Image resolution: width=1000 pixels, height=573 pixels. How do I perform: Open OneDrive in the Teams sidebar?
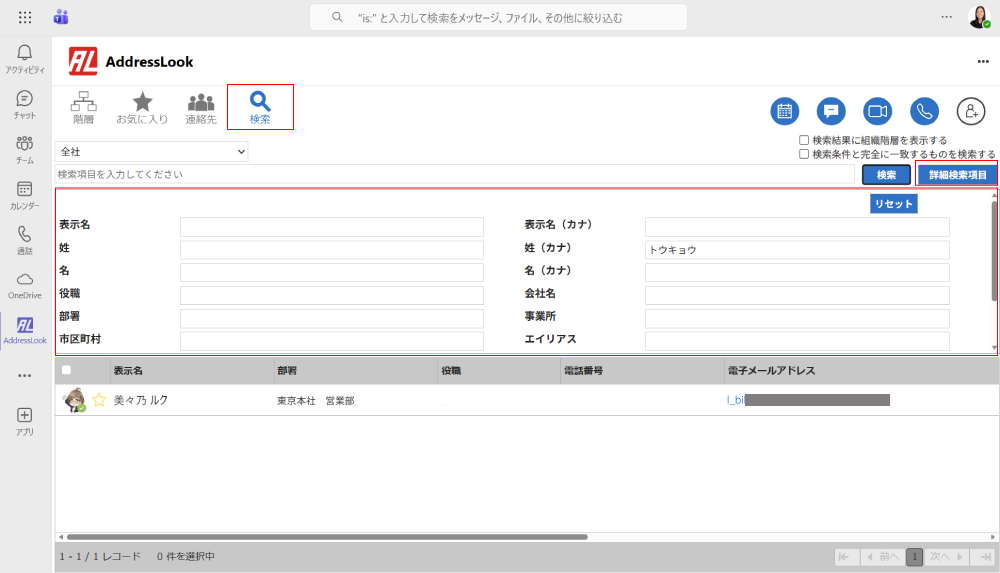click(x=25, y=285)
